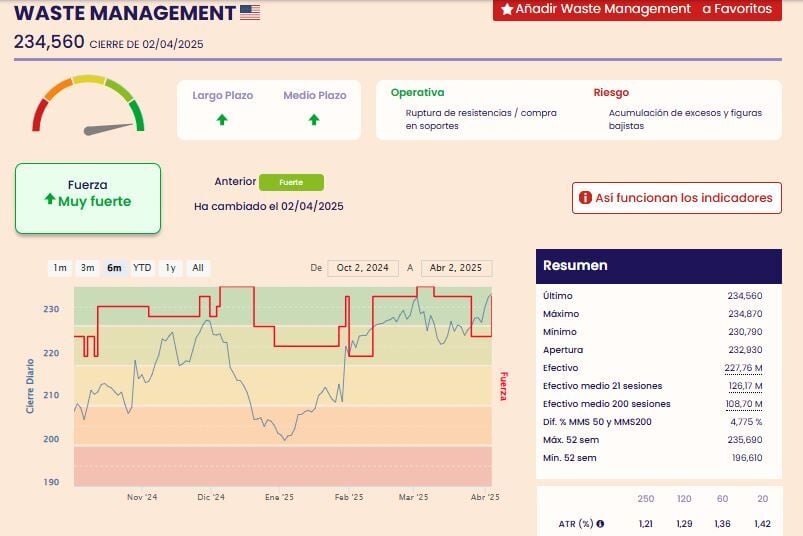This screenshot has width=803, height=536.
Task: Click the 60 column header in ATR table
Action: (x=723, y=499)
